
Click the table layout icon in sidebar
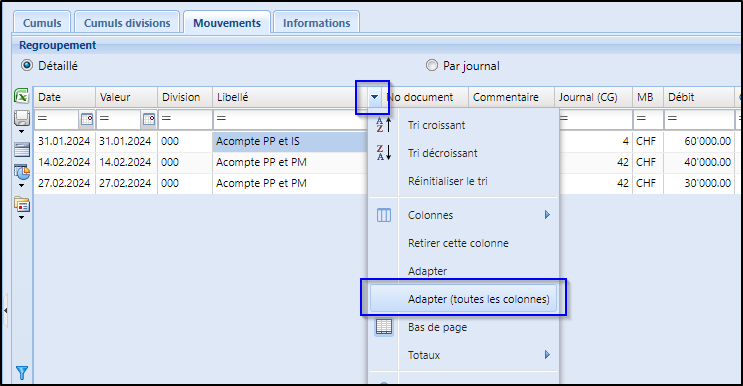coord(22,149)
